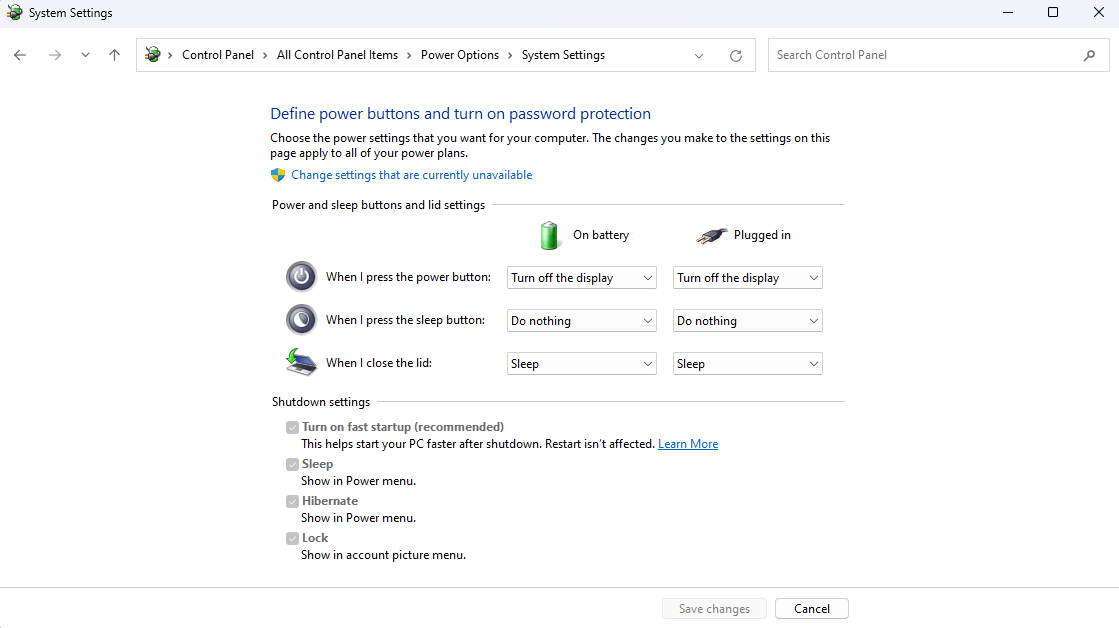Viewport: 1119px width, 628px height.
Task: Expand chevron after Power Options breadcrumb
Action: click(510, 56)
